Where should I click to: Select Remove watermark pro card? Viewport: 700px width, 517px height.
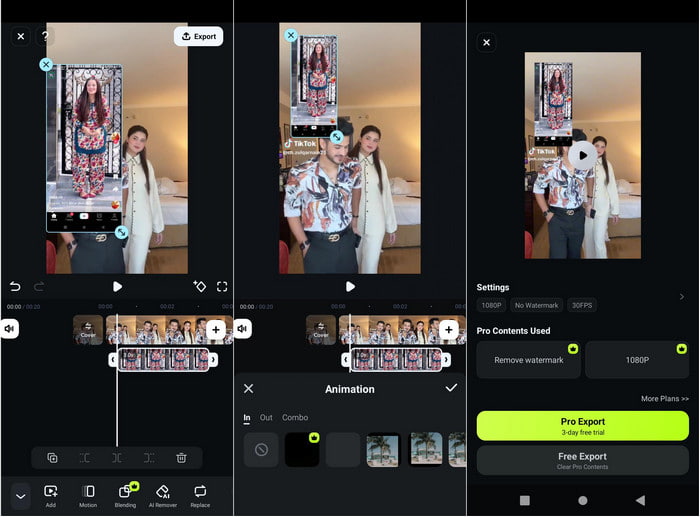pos(529,360)
